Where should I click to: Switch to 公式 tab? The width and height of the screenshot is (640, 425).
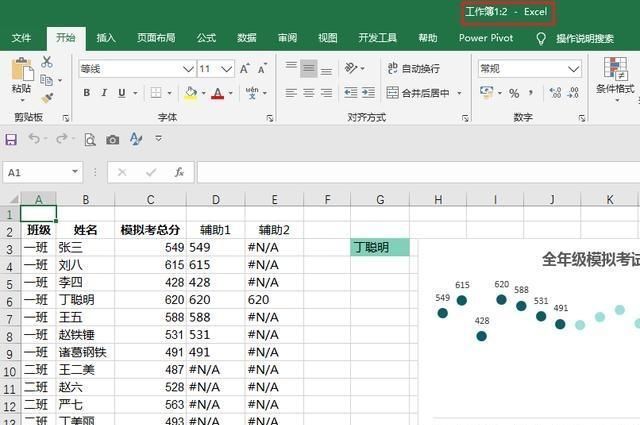[x=206, y=38]
